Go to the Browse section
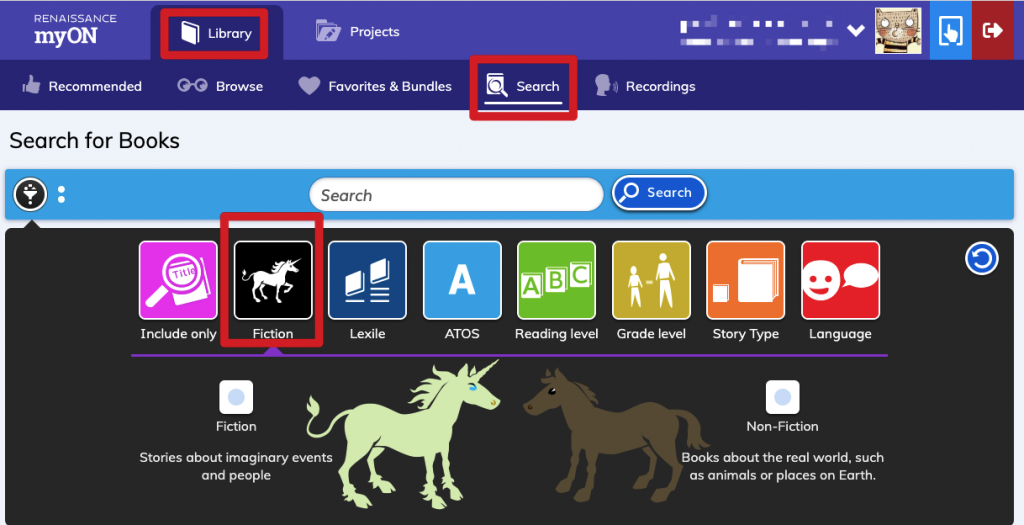 220,86
